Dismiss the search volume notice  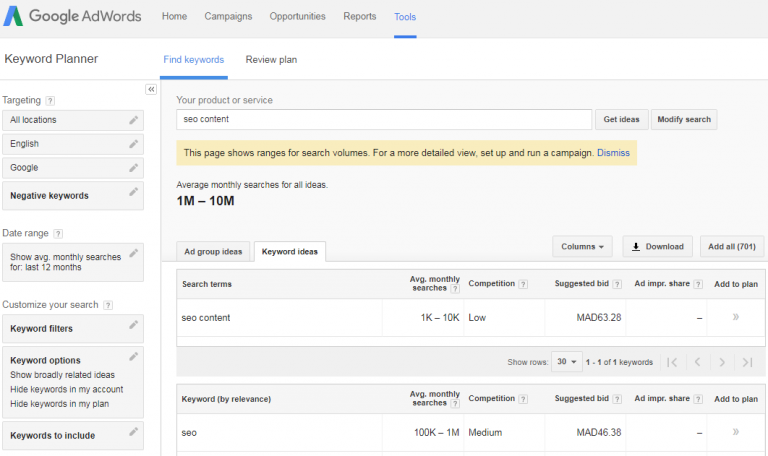coord(614,153)
